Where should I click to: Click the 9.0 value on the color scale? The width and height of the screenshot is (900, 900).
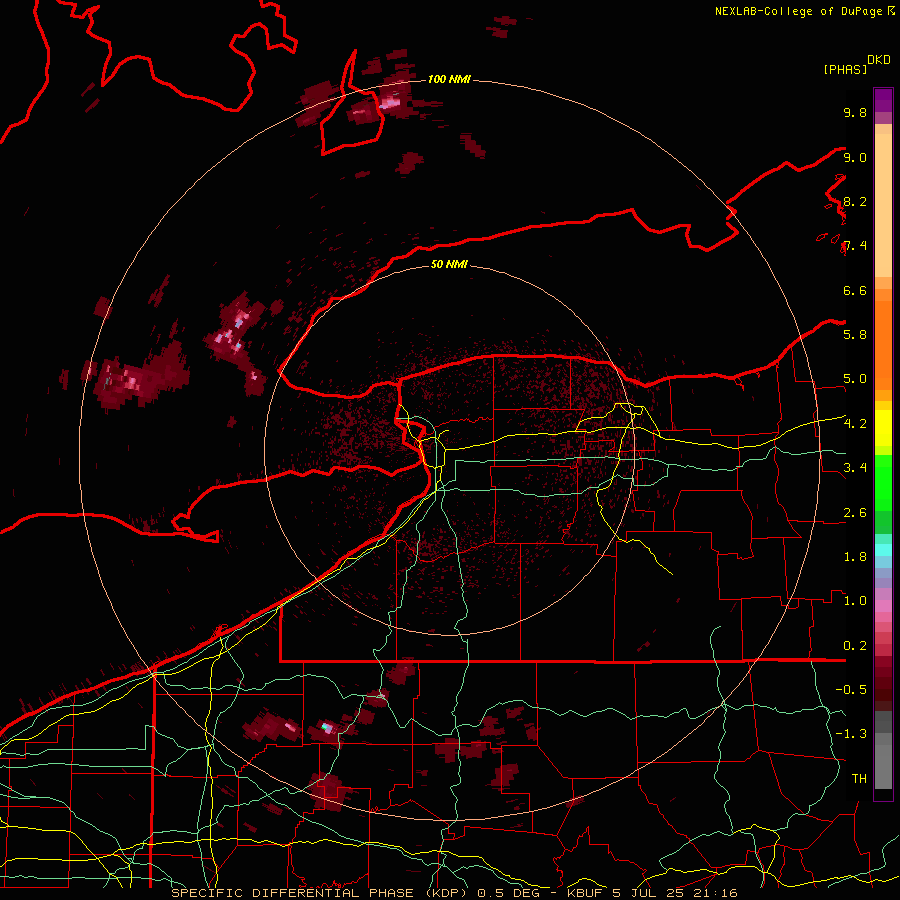[x=855, y=157]
